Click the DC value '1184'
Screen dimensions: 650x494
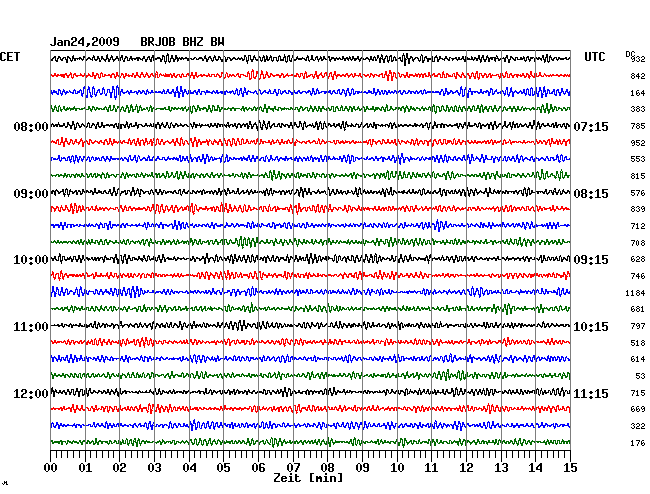(635, 293)
